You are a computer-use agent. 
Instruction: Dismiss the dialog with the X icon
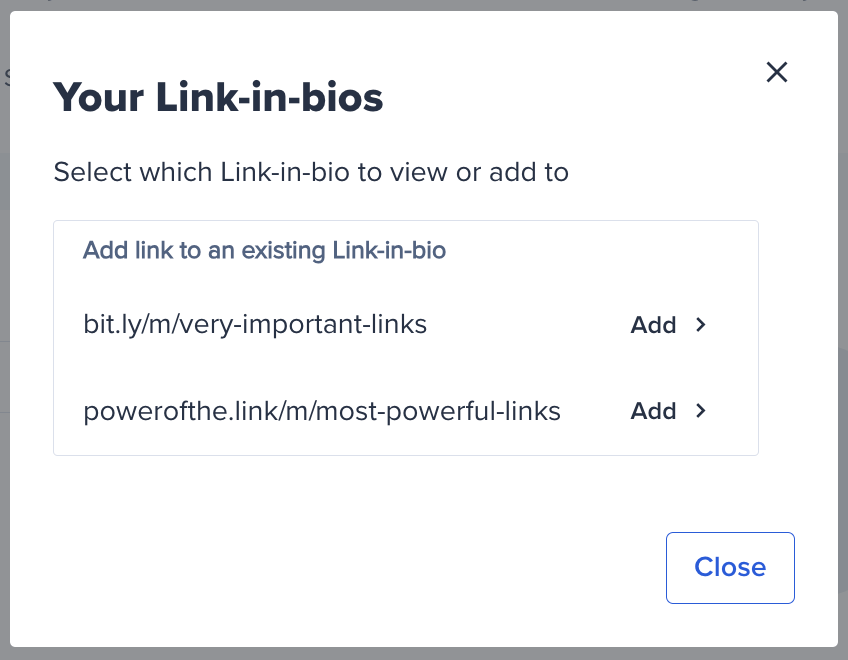point(777,72)
